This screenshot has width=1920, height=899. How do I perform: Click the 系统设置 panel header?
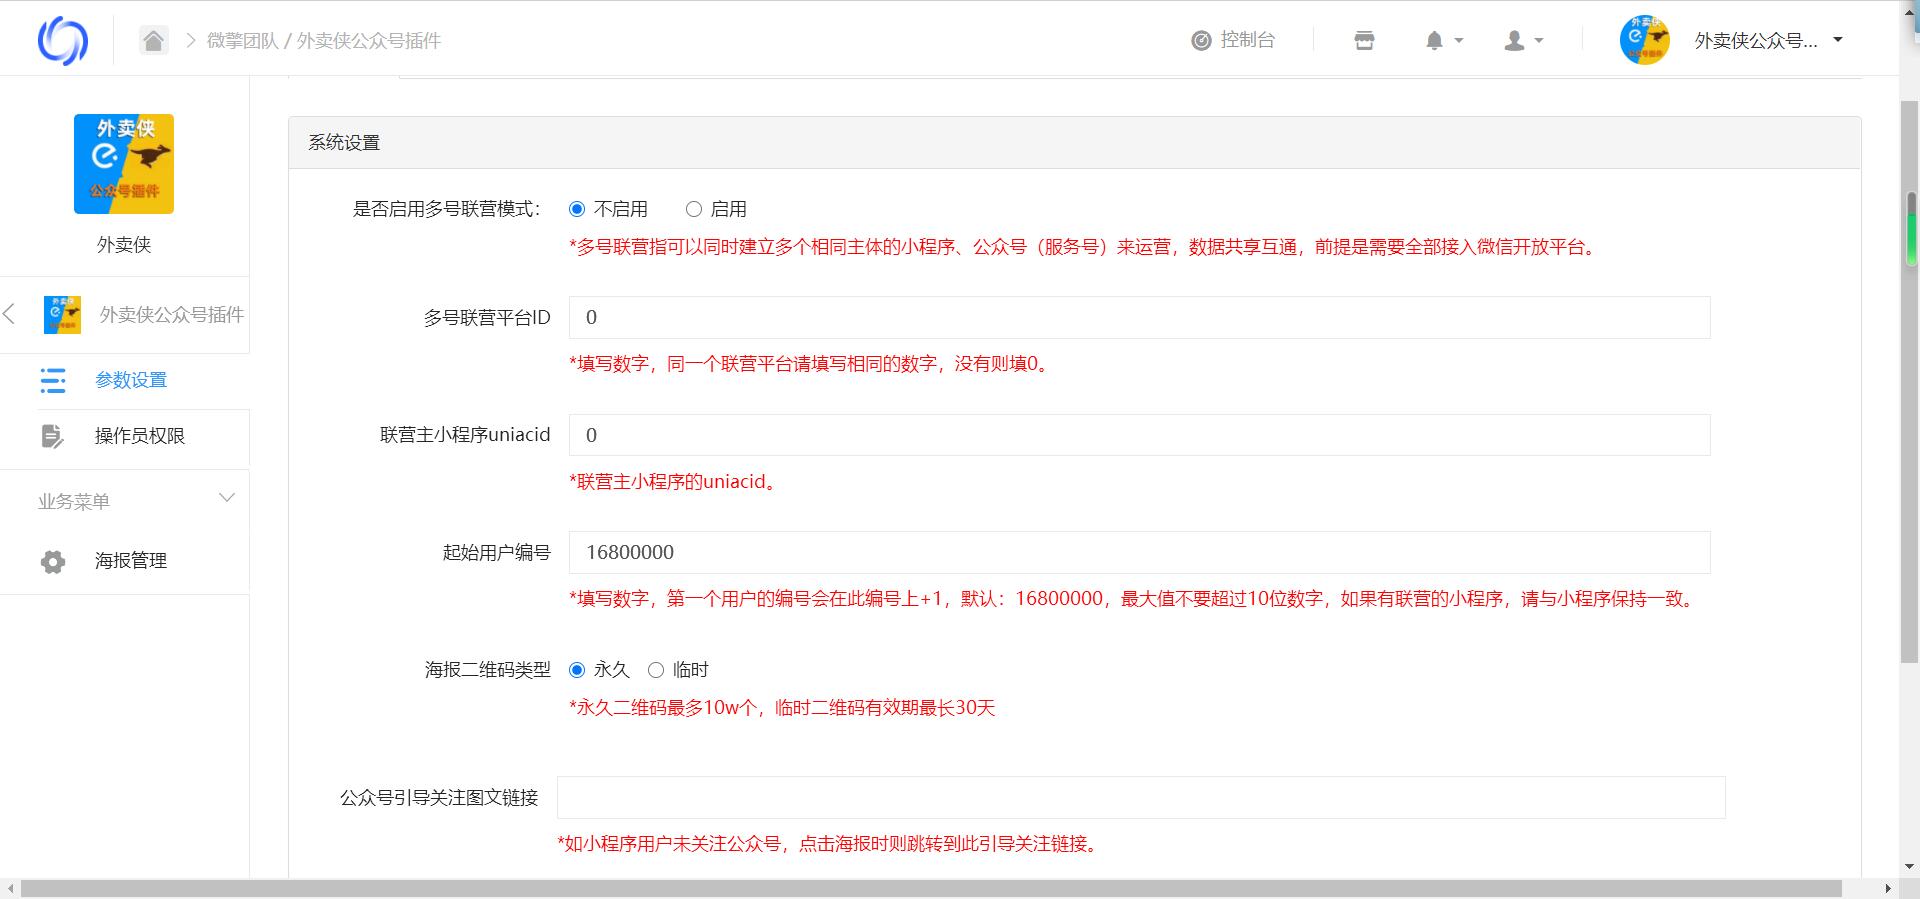point(1075,143)
